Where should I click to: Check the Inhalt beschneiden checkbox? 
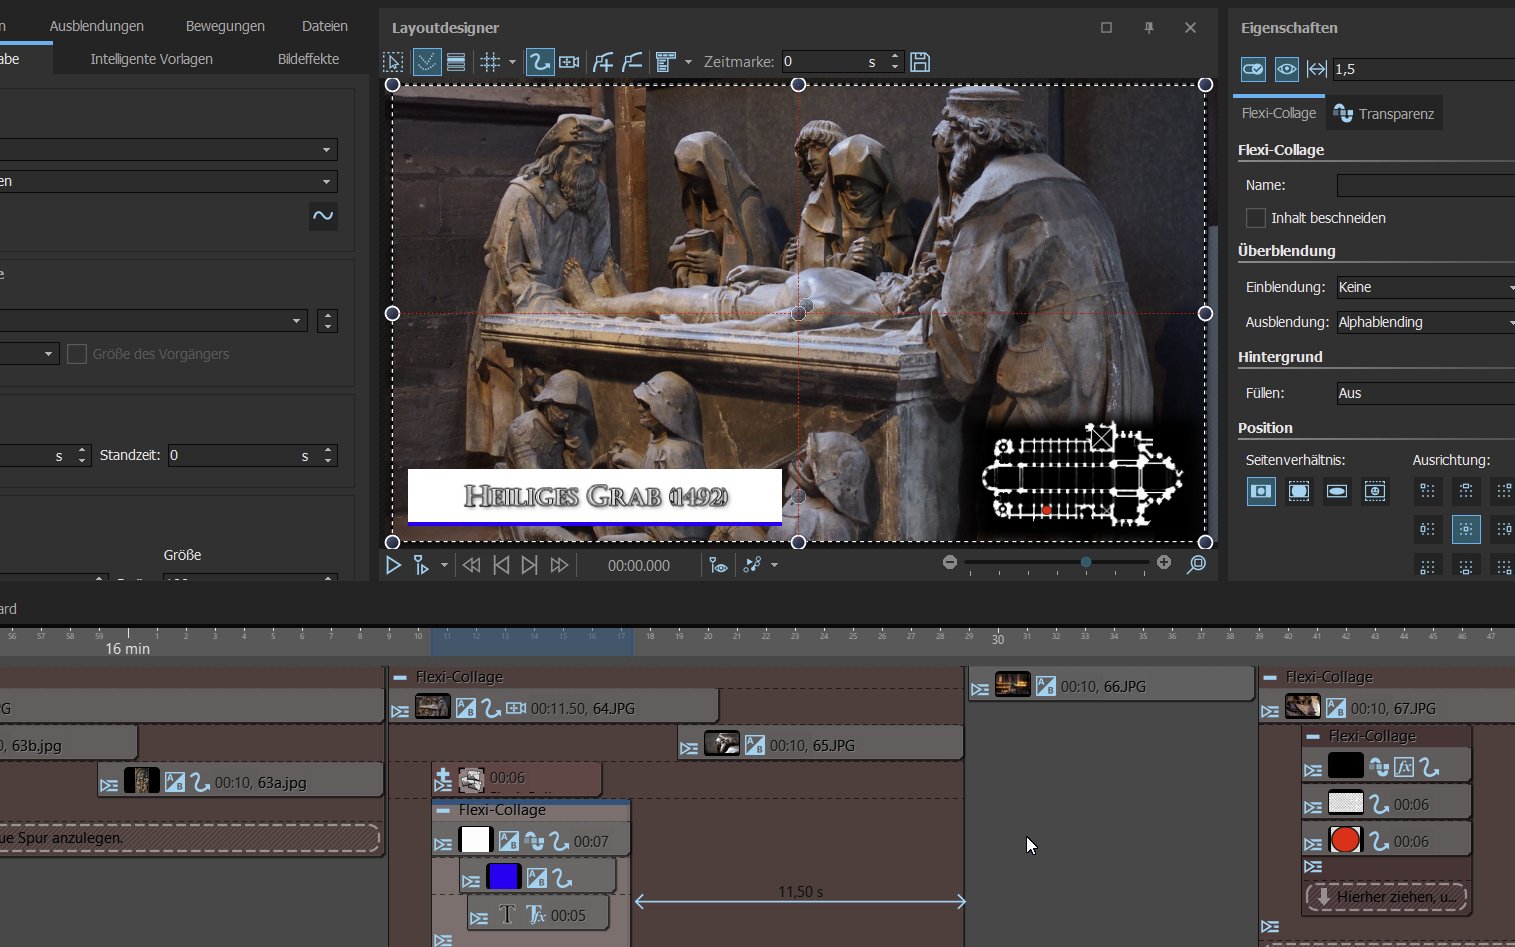(1256, 218)
